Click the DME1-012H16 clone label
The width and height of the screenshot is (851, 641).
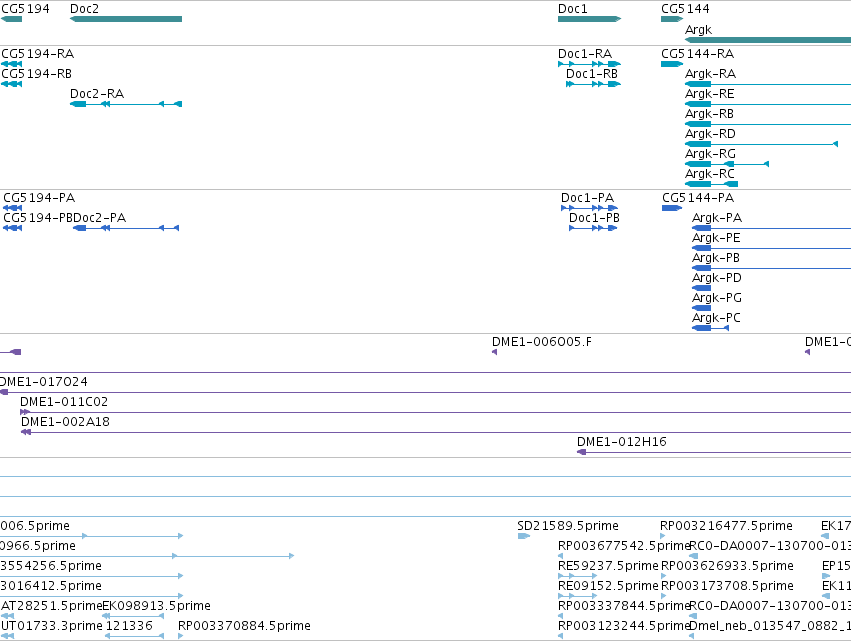coord(621,443)
